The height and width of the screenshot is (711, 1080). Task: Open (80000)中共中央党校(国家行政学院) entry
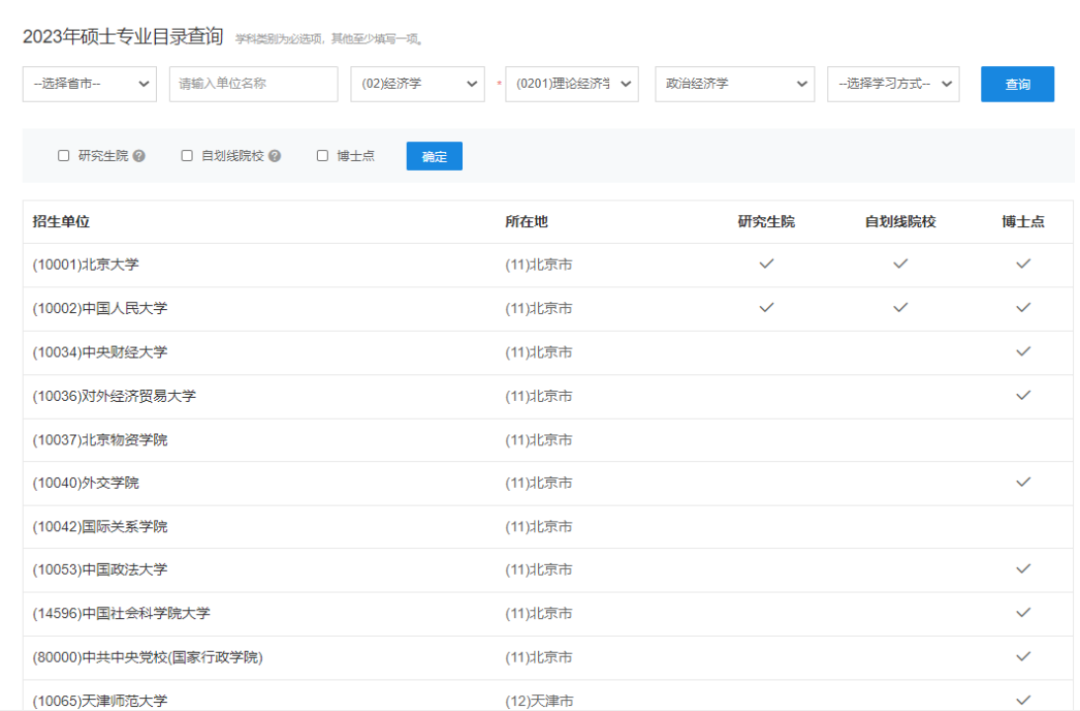pos(147,657)
